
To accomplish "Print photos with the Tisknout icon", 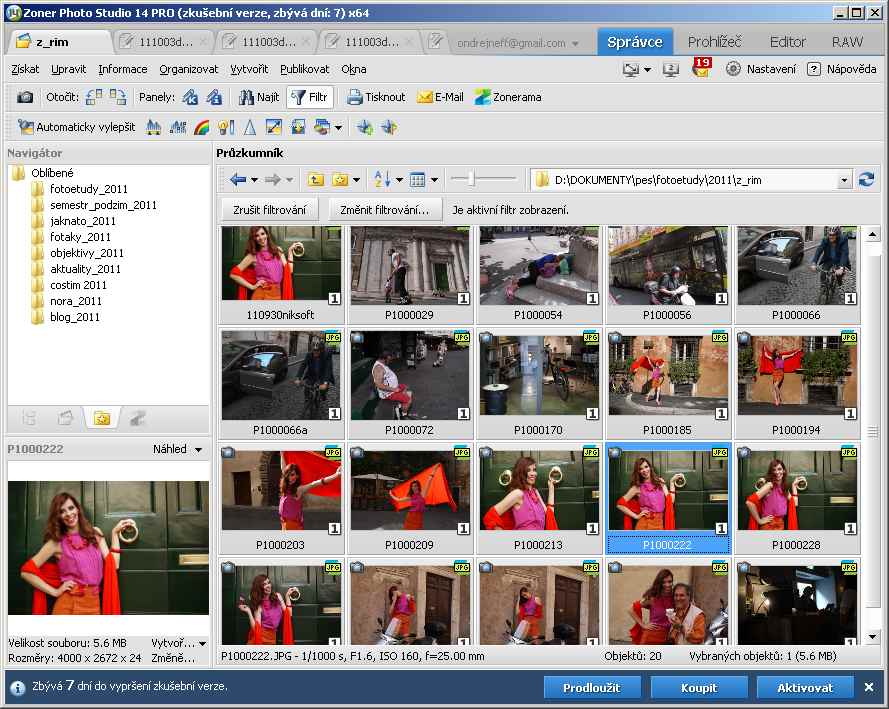I will click(376, 97).
